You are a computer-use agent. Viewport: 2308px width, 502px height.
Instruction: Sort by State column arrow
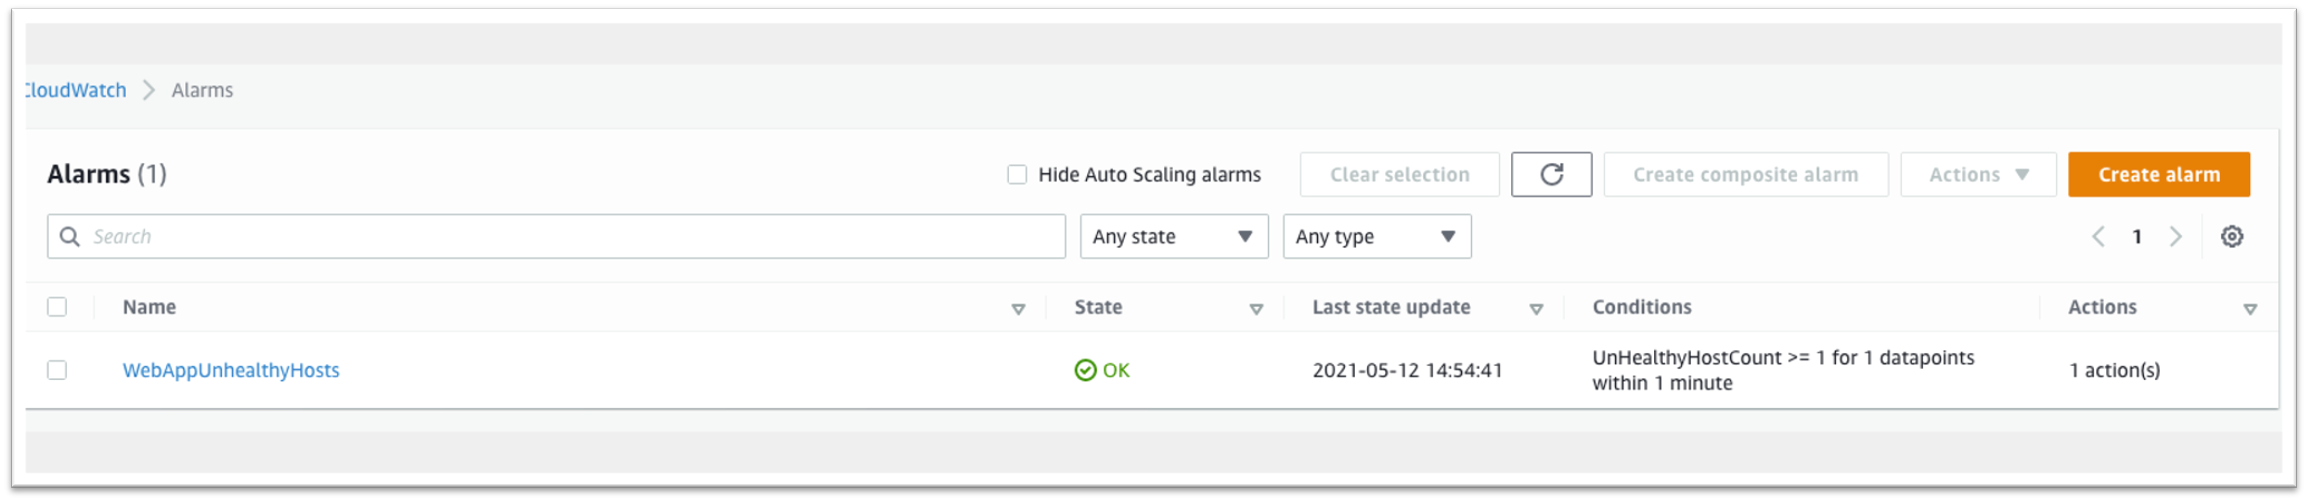[1256, 309]
